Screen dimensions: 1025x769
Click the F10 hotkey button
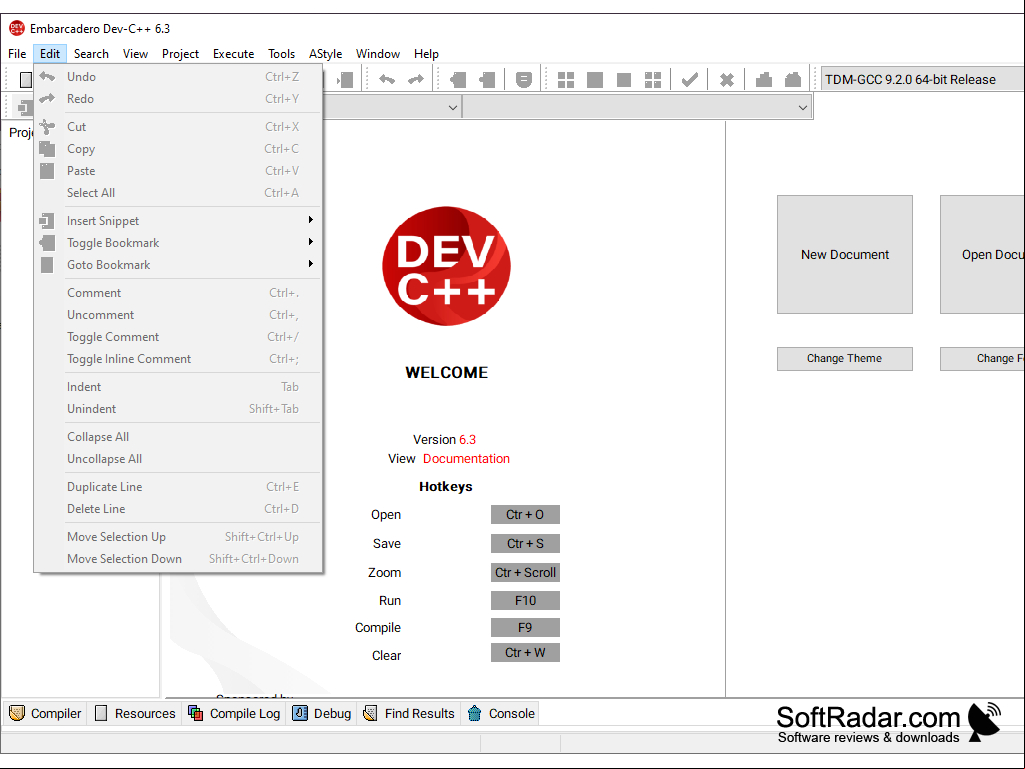point(525,600)
